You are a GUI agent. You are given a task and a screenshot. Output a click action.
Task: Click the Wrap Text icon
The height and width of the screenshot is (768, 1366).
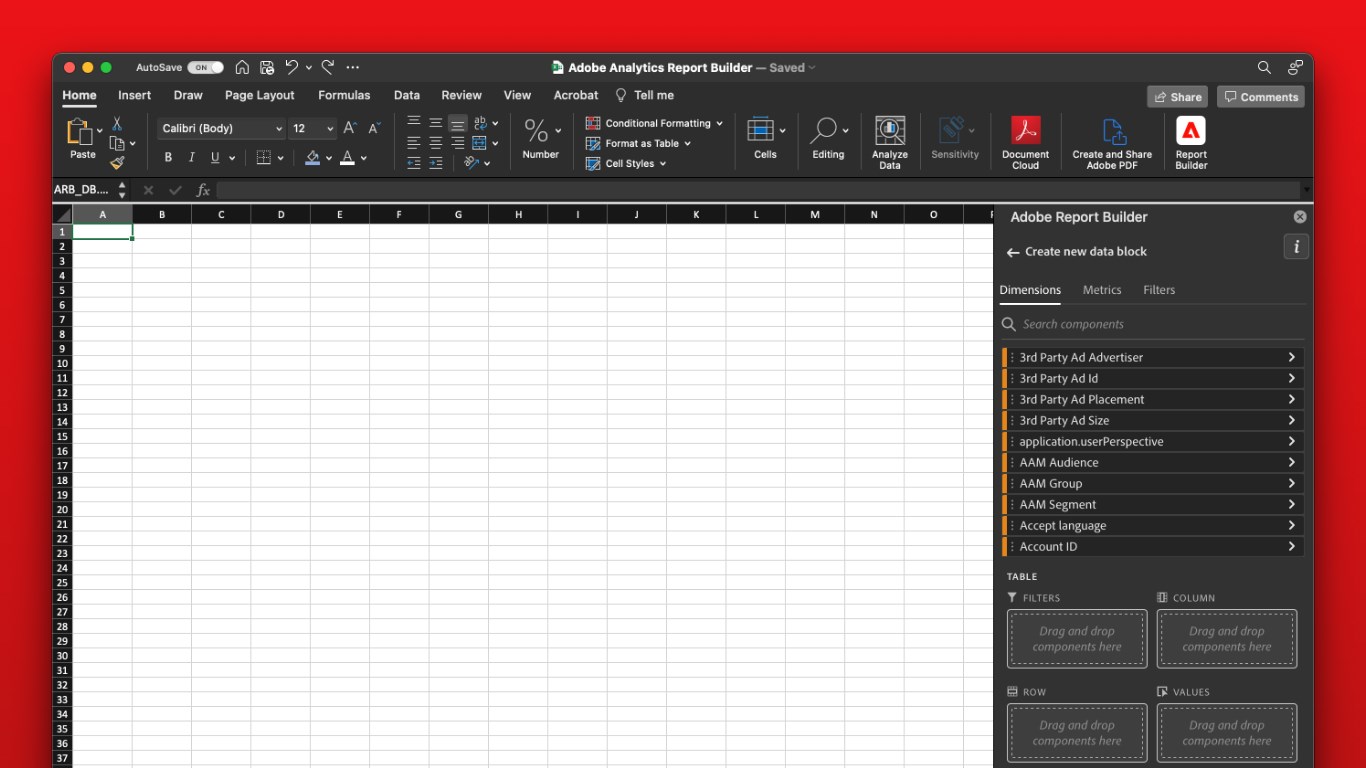coord(480,123)
